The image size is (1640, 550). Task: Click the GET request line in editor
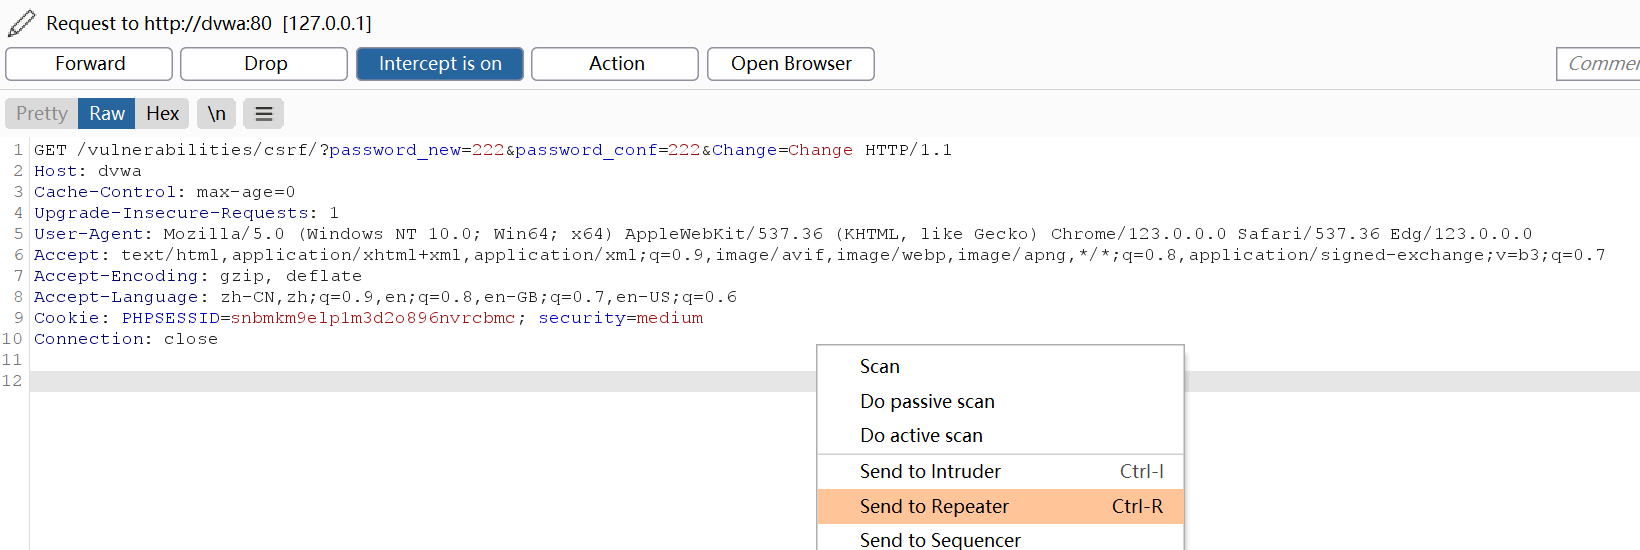point(492,150)
